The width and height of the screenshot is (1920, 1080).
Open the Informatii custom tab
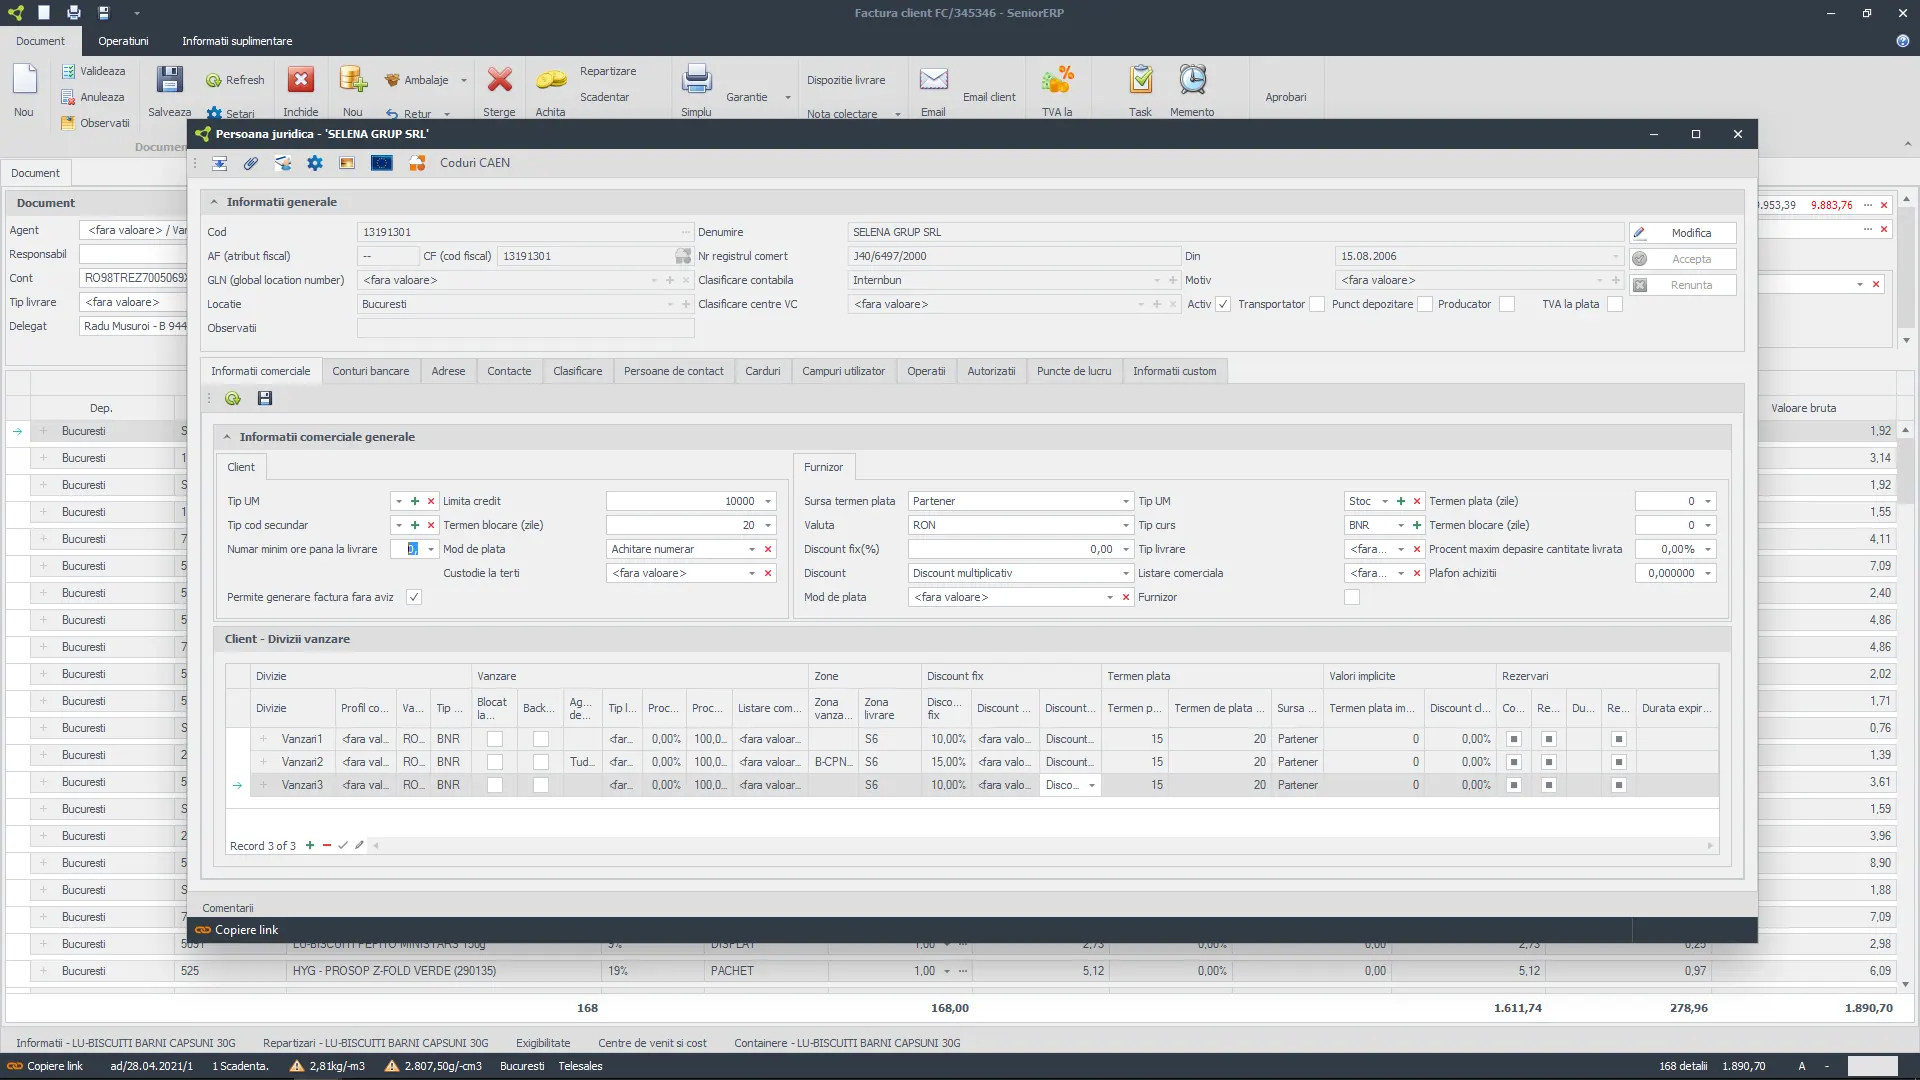pos(1175,371)
